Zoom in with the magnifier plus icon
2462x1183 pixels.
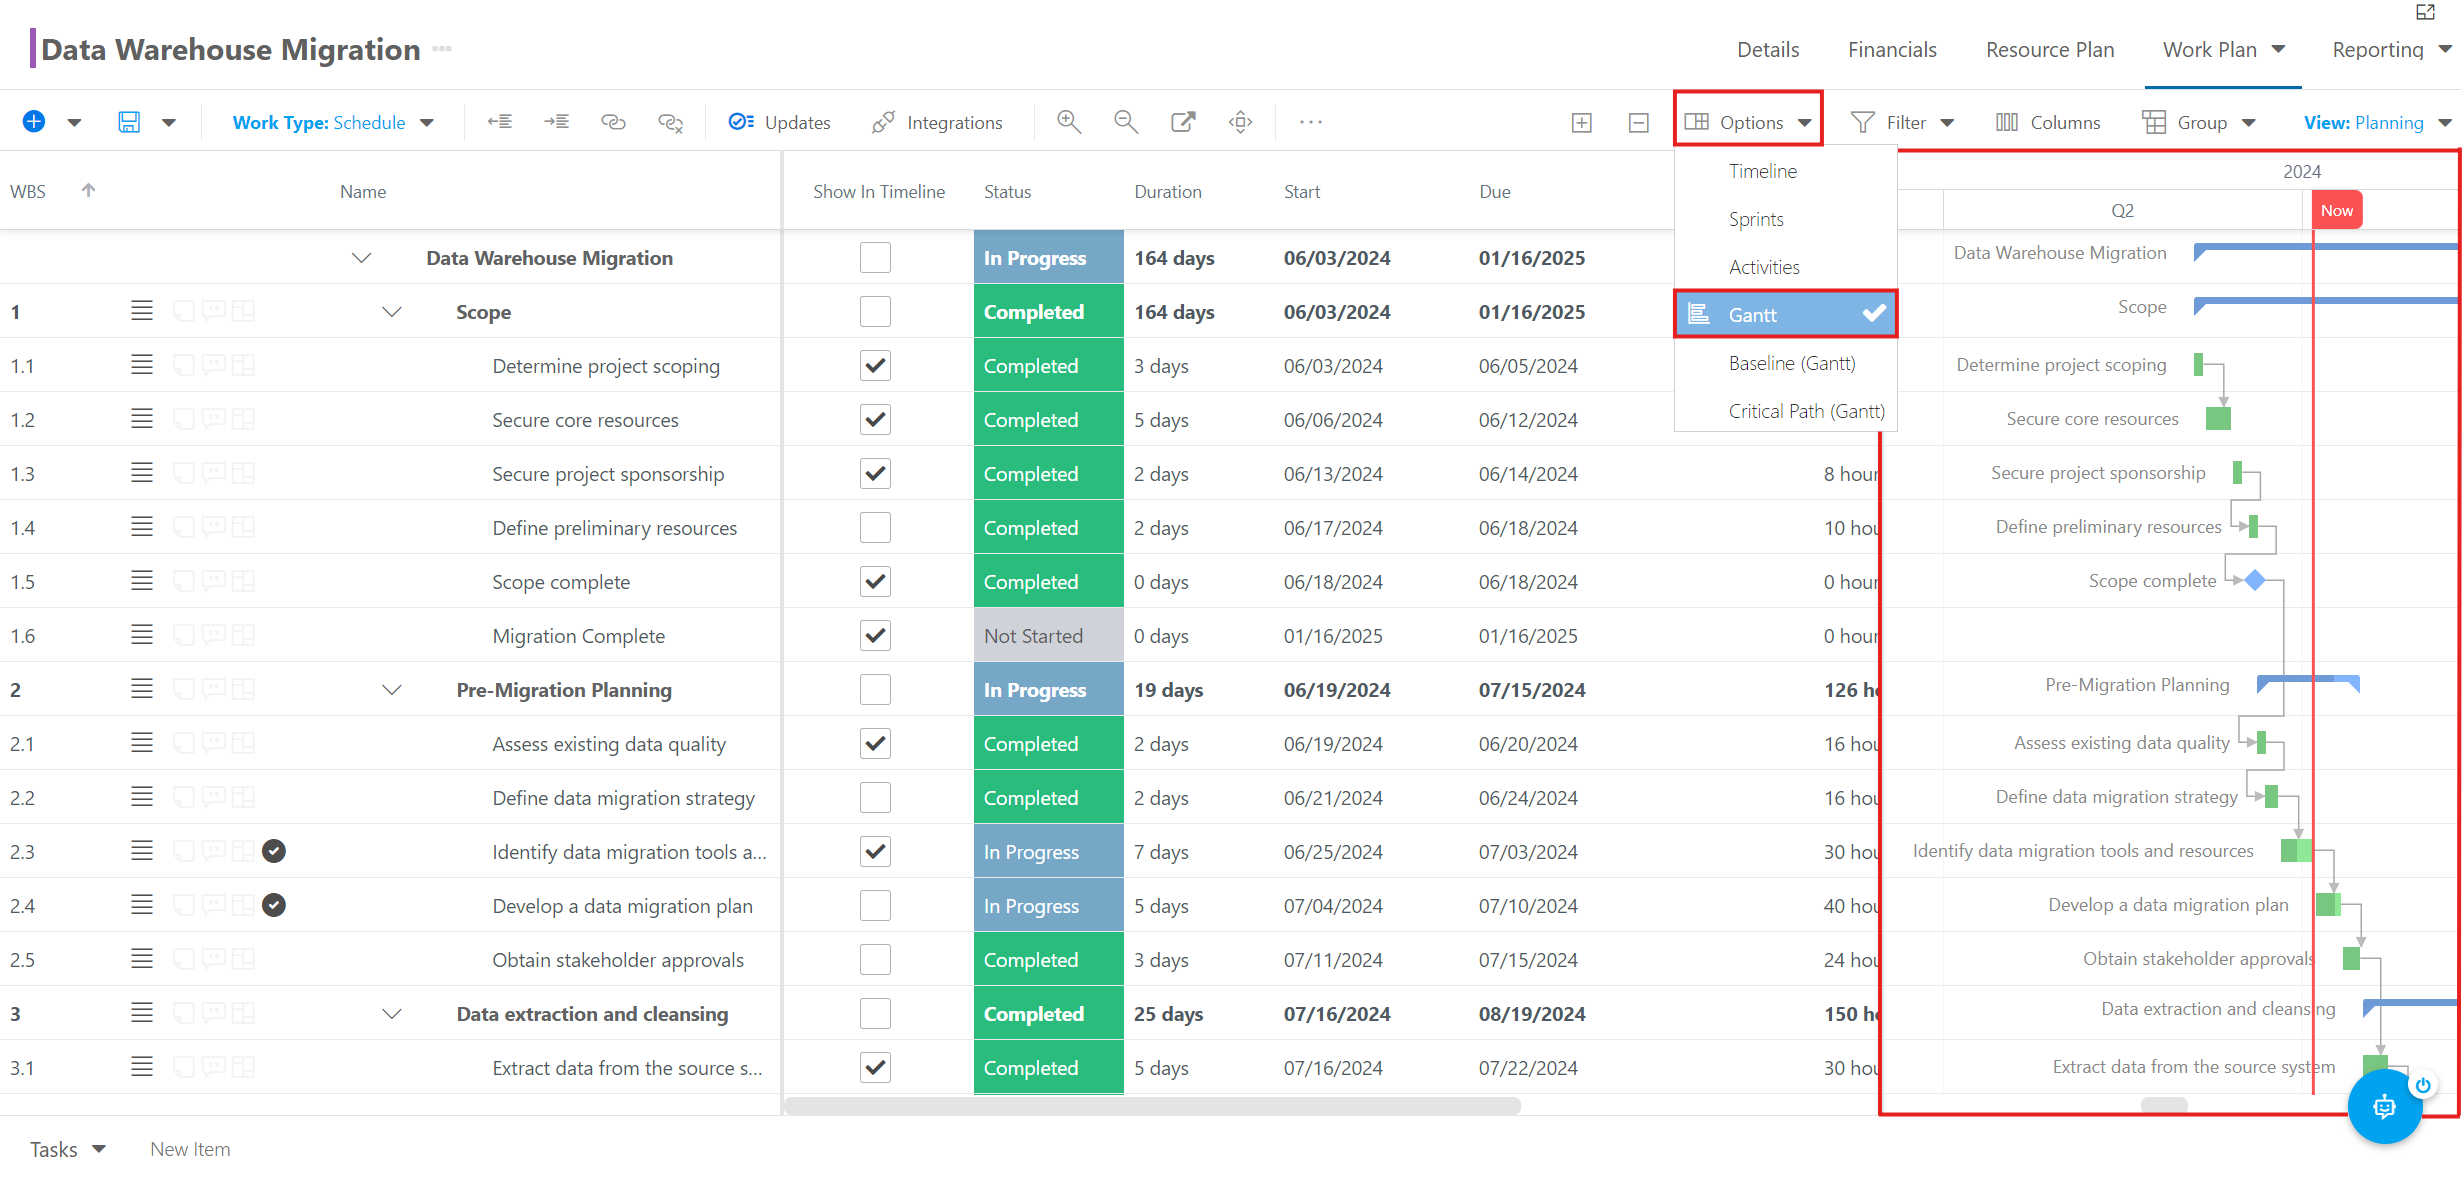[1069, 122]
